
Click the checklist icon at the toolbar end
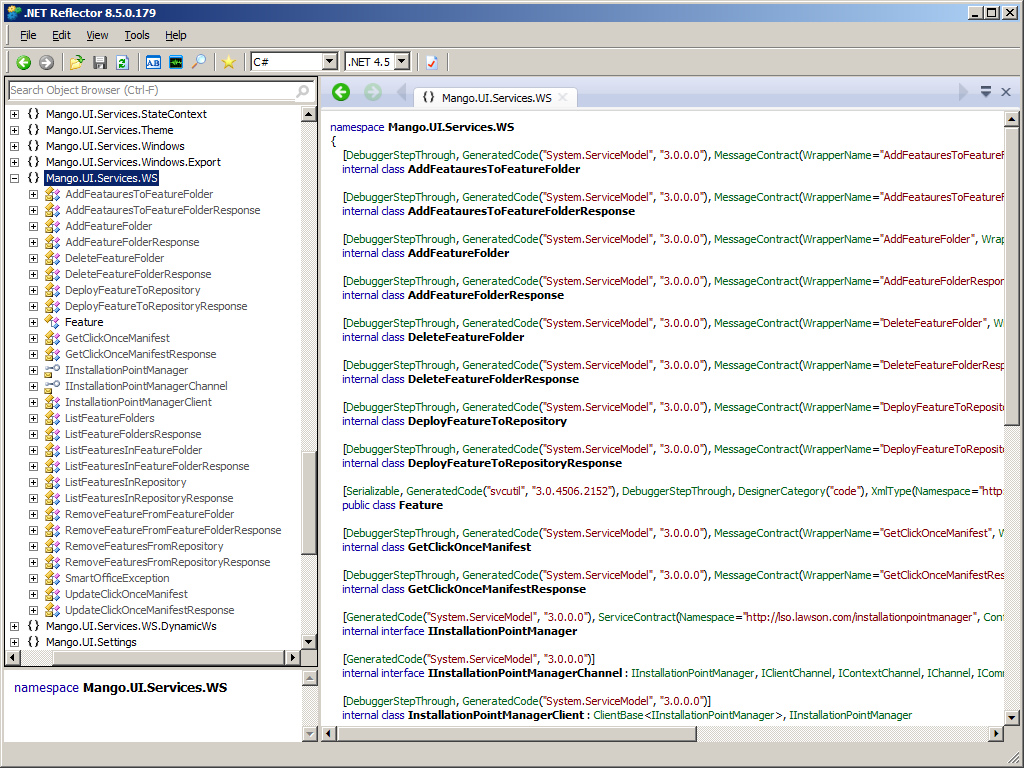[x=432, y=62]
